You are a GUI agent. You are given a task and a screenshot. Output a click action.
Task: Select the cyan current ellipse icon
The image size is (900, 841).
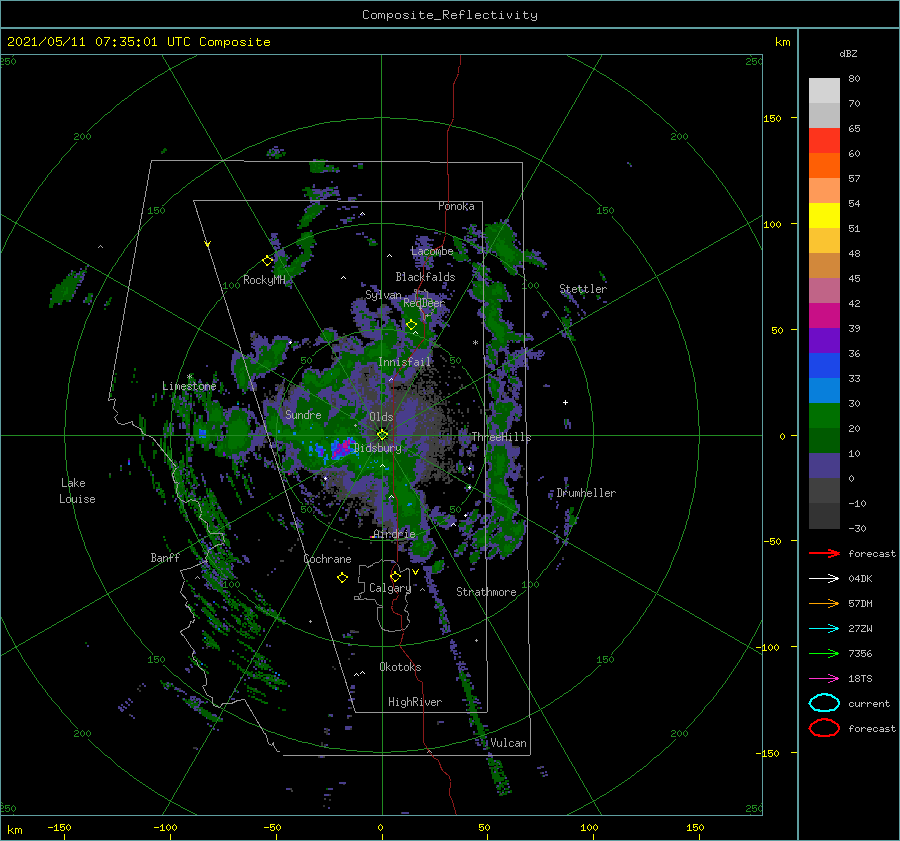[824, 703]
